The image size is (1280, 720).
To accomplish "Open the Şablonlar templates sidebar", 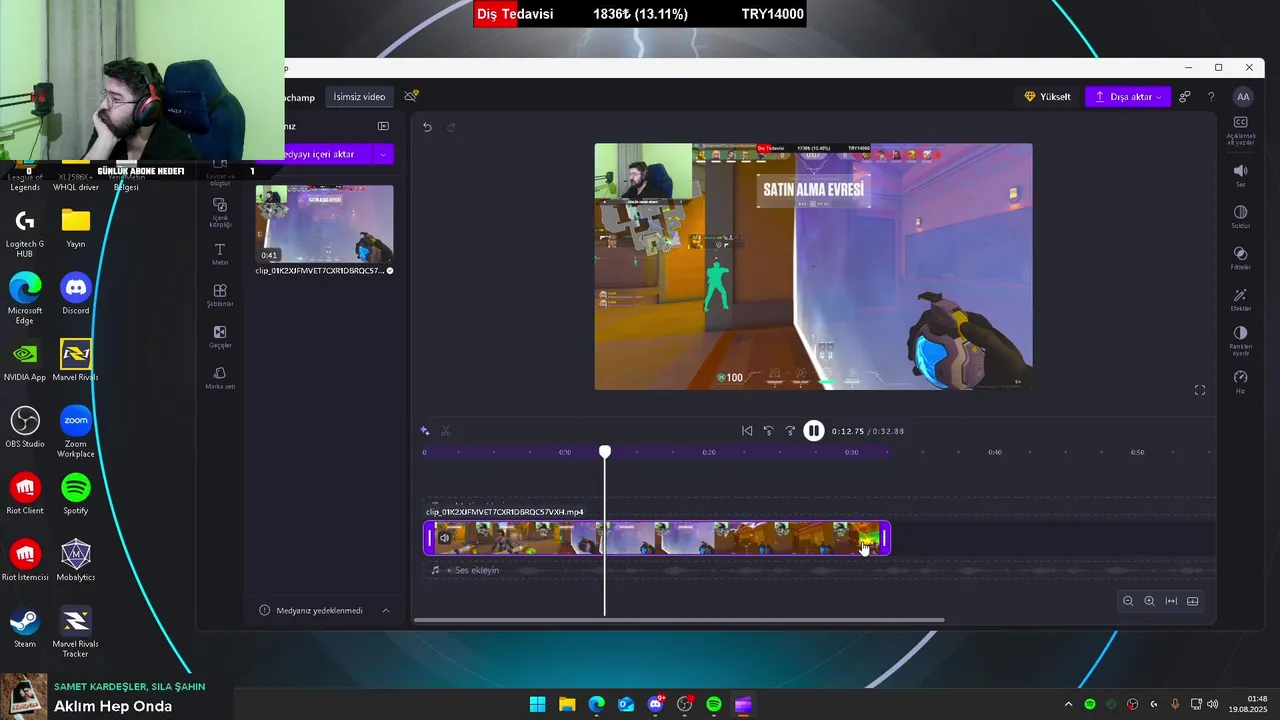I will point(220,295).
